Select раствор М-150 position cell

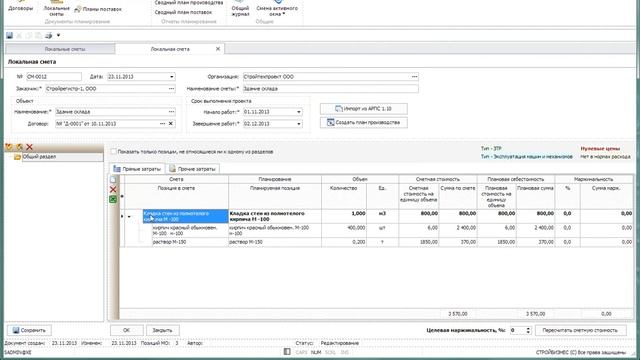[190, 242]
